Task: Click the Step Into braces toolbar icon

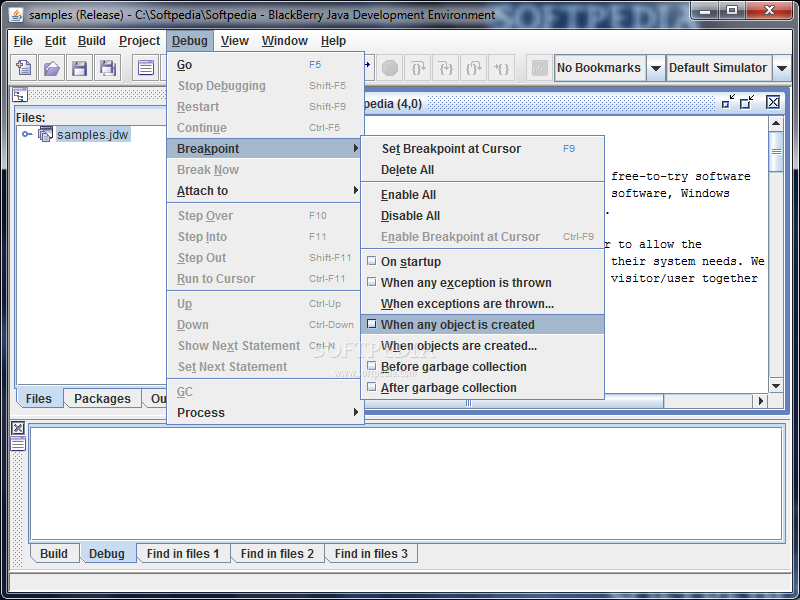Action: click(445, 68)
